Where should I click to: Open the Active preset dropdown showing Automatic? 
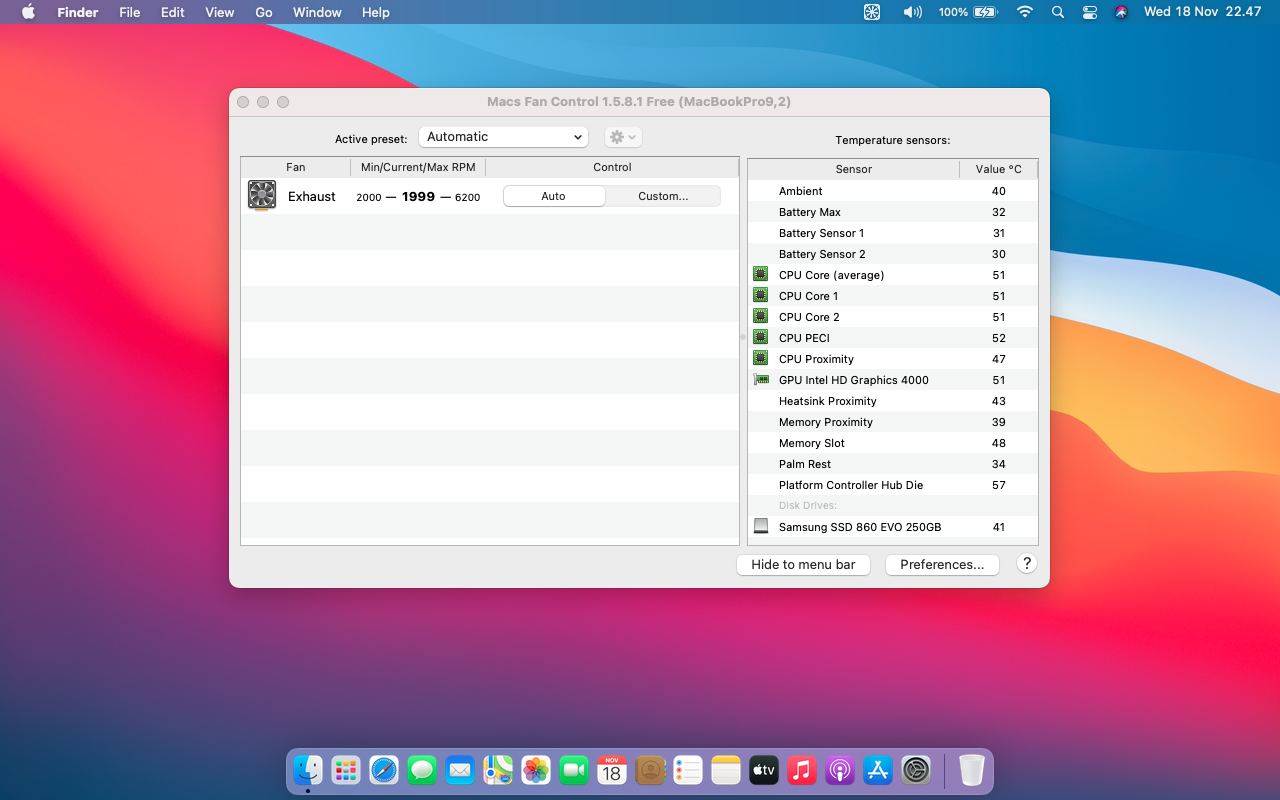click(x=503, y=137)
